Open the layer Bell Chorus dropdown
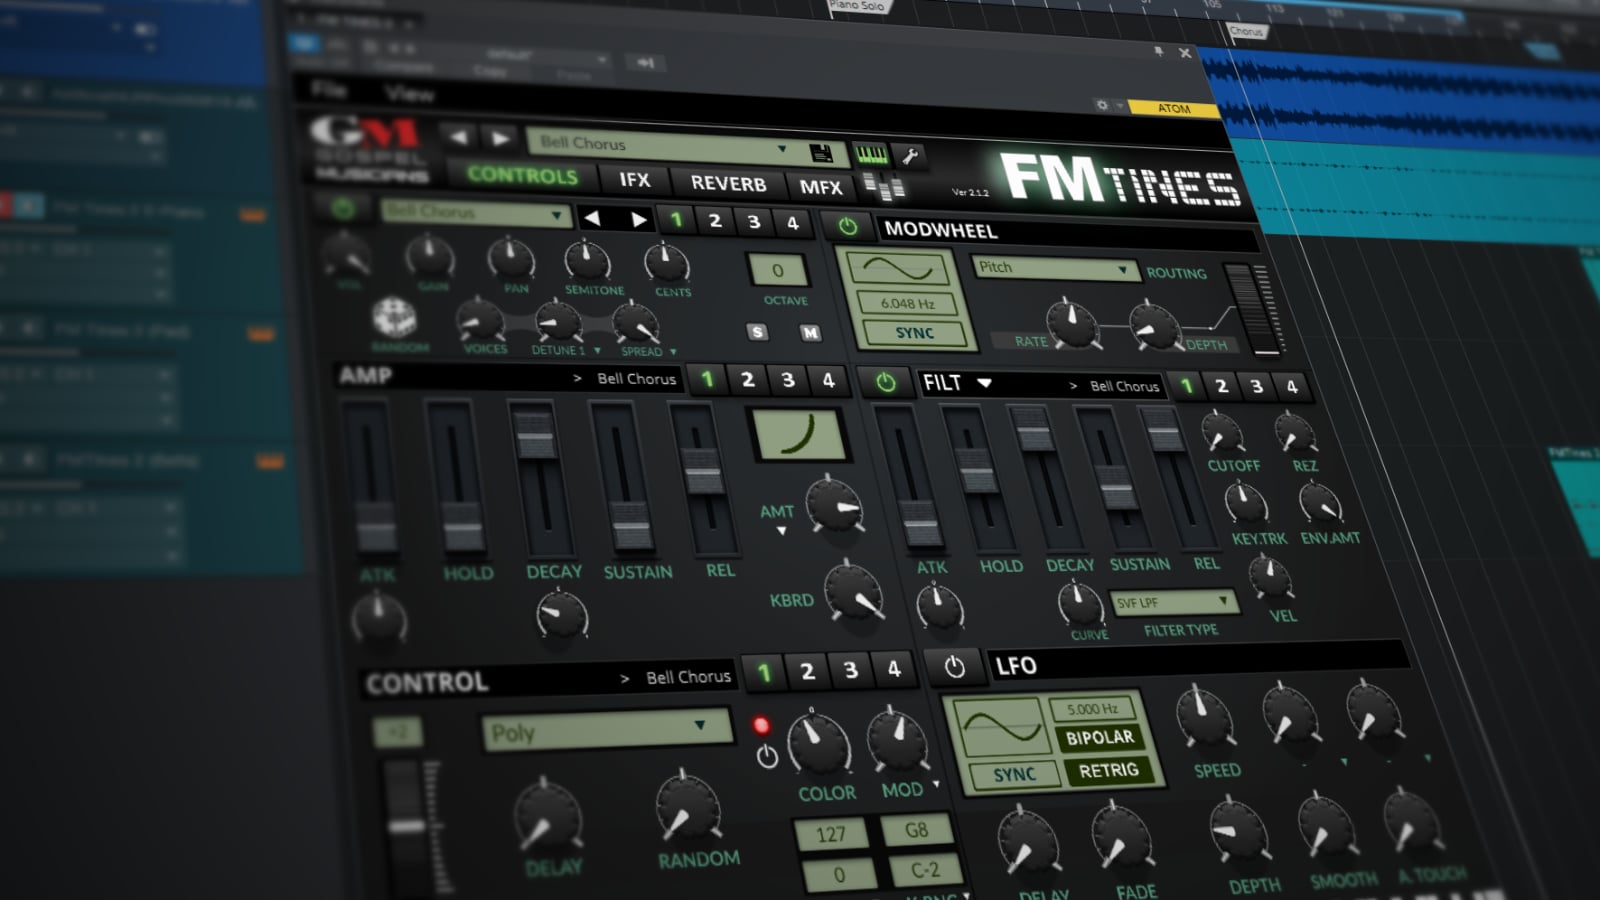The image size is (1600, 900). coord(477,213)
